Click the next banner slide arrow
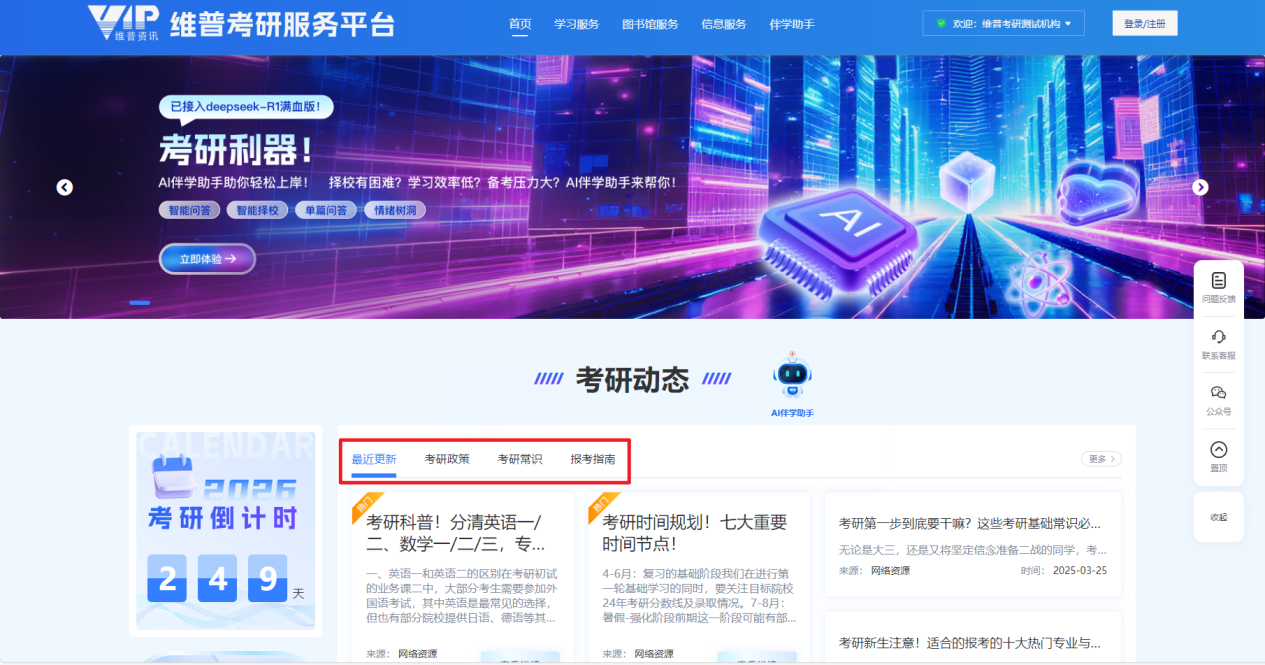 pyautogui.click(x=1200, y=187)
